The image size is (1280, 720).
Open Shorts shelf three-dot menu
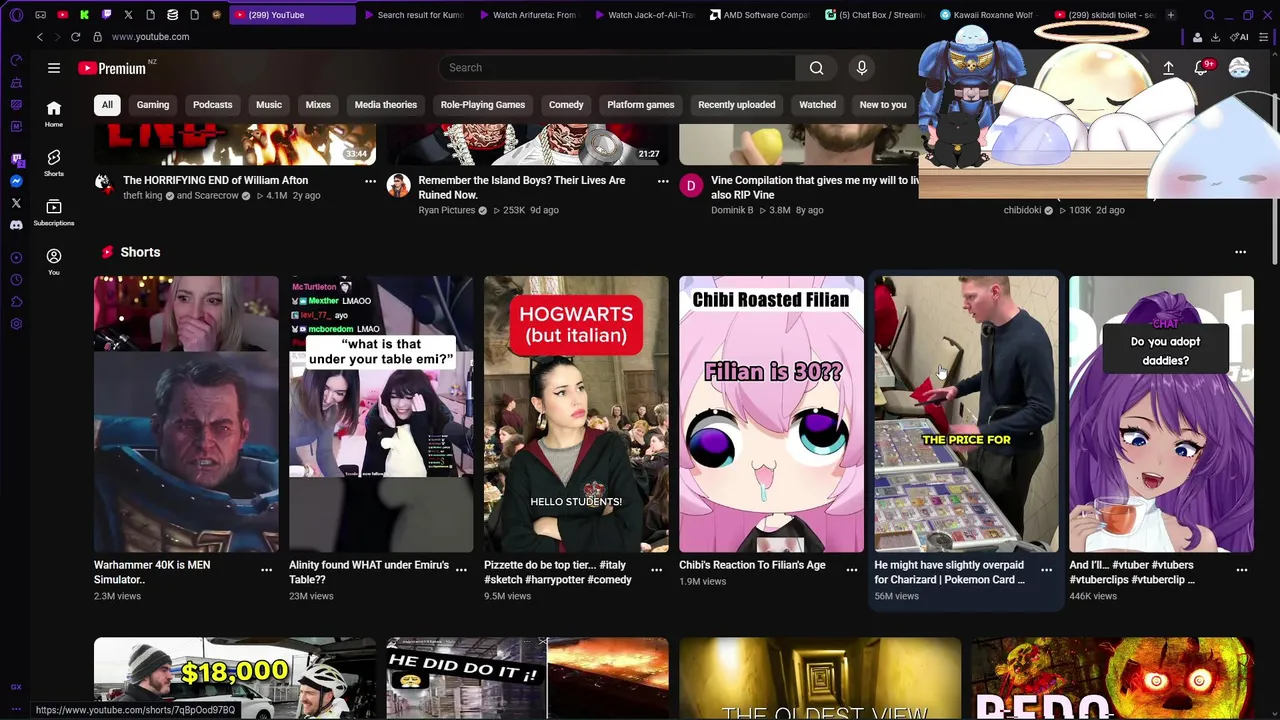tap(1240, 252)
